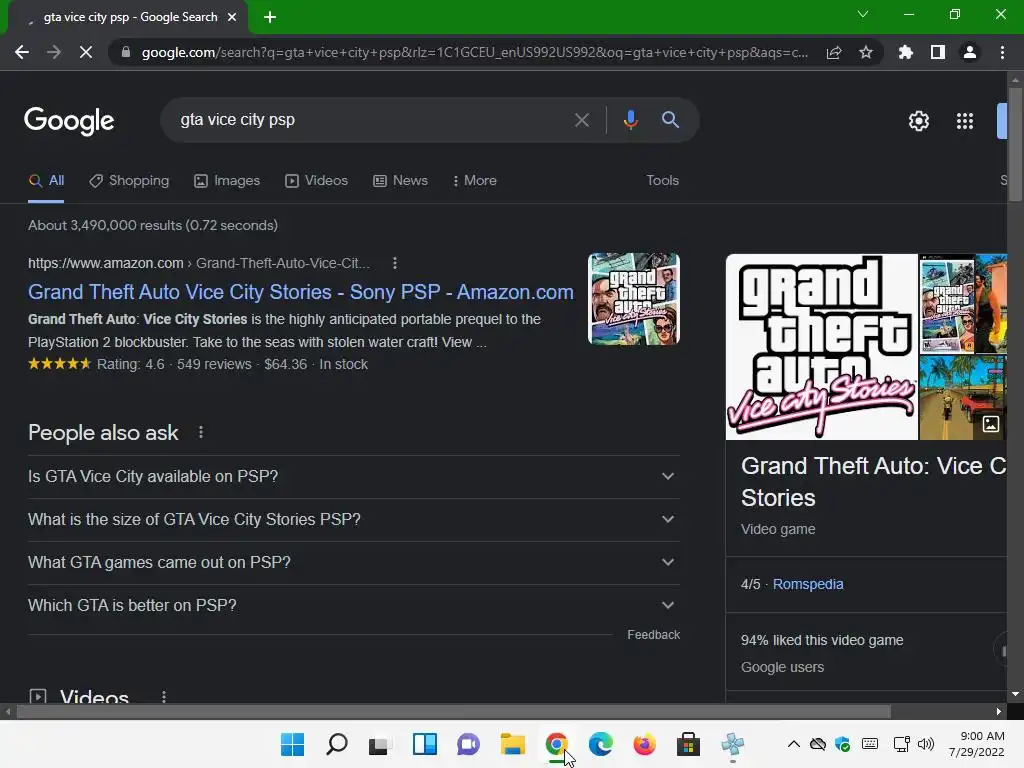This screenshot has width=1024, height=768.
Task: Open the motorcycle gameplay screenshot thumbnail
Action: click(x=963, y=398)
